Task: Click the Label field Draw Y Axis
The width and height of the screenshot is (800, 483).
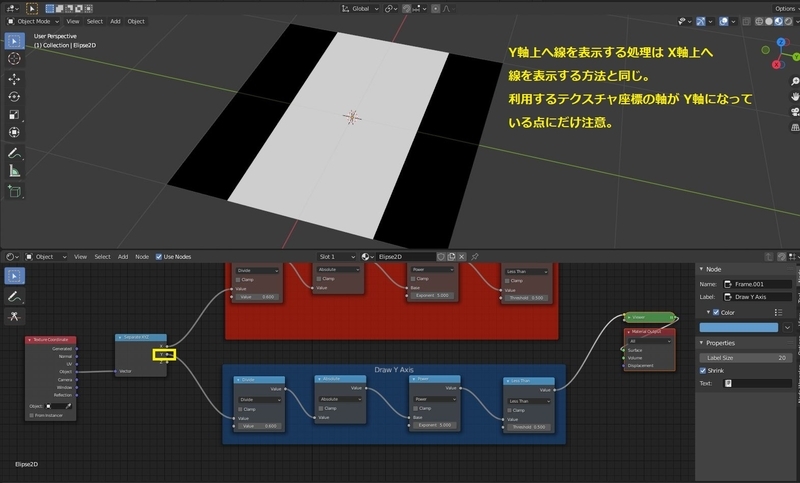Action: click(757, 297)
